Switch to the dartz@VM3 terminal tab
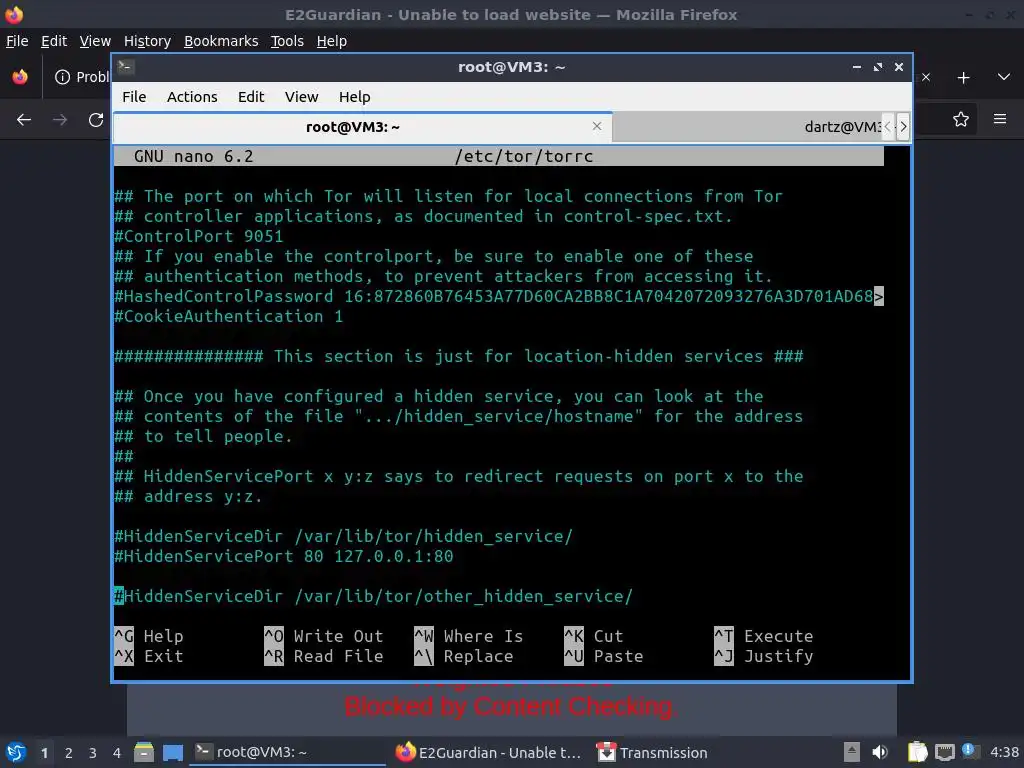 coord(748,127)
